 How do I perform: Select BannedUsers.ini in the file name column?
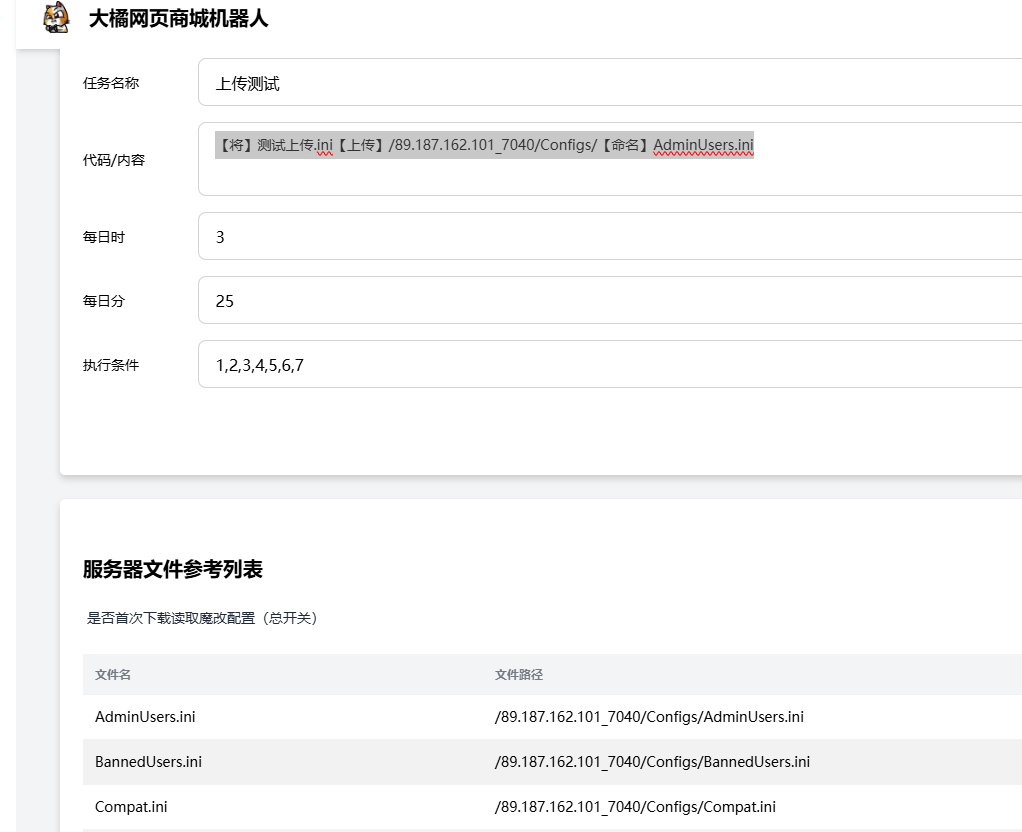(x=148, y=762)
